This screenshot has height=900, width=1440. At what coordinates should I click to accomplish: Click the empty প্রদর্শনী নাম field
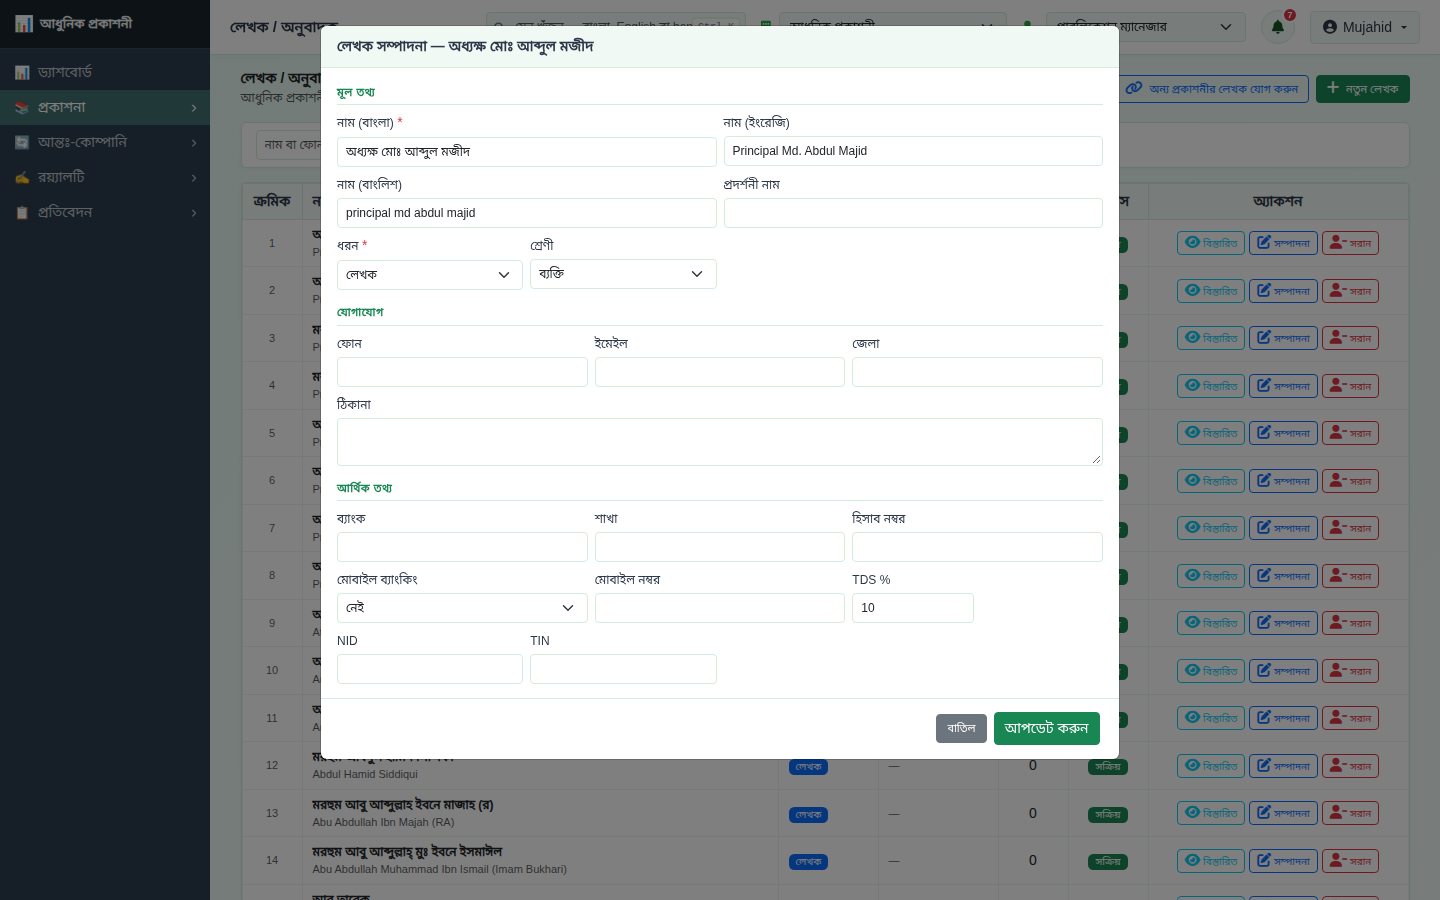click(913, 213)
